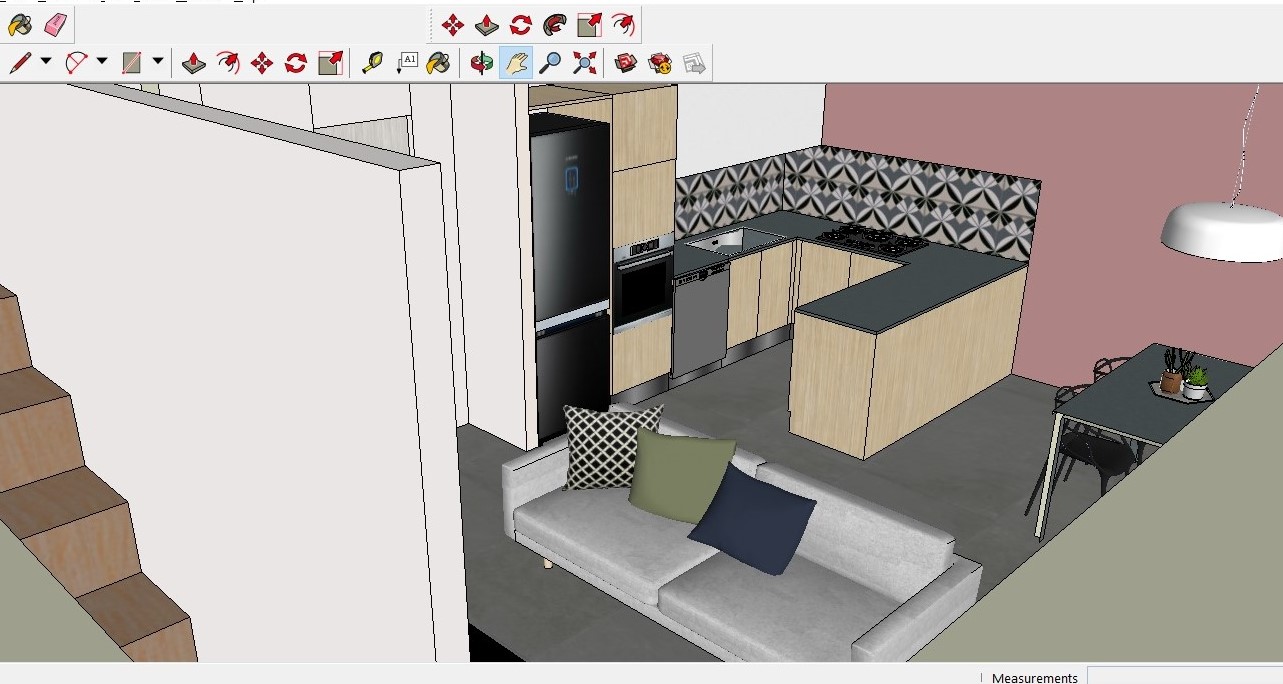Image resolution: width=1283 pixels, height=684 pixels.
Task: Select Rotate tool in the main toolbar row
Action: (x=296, y=63)
